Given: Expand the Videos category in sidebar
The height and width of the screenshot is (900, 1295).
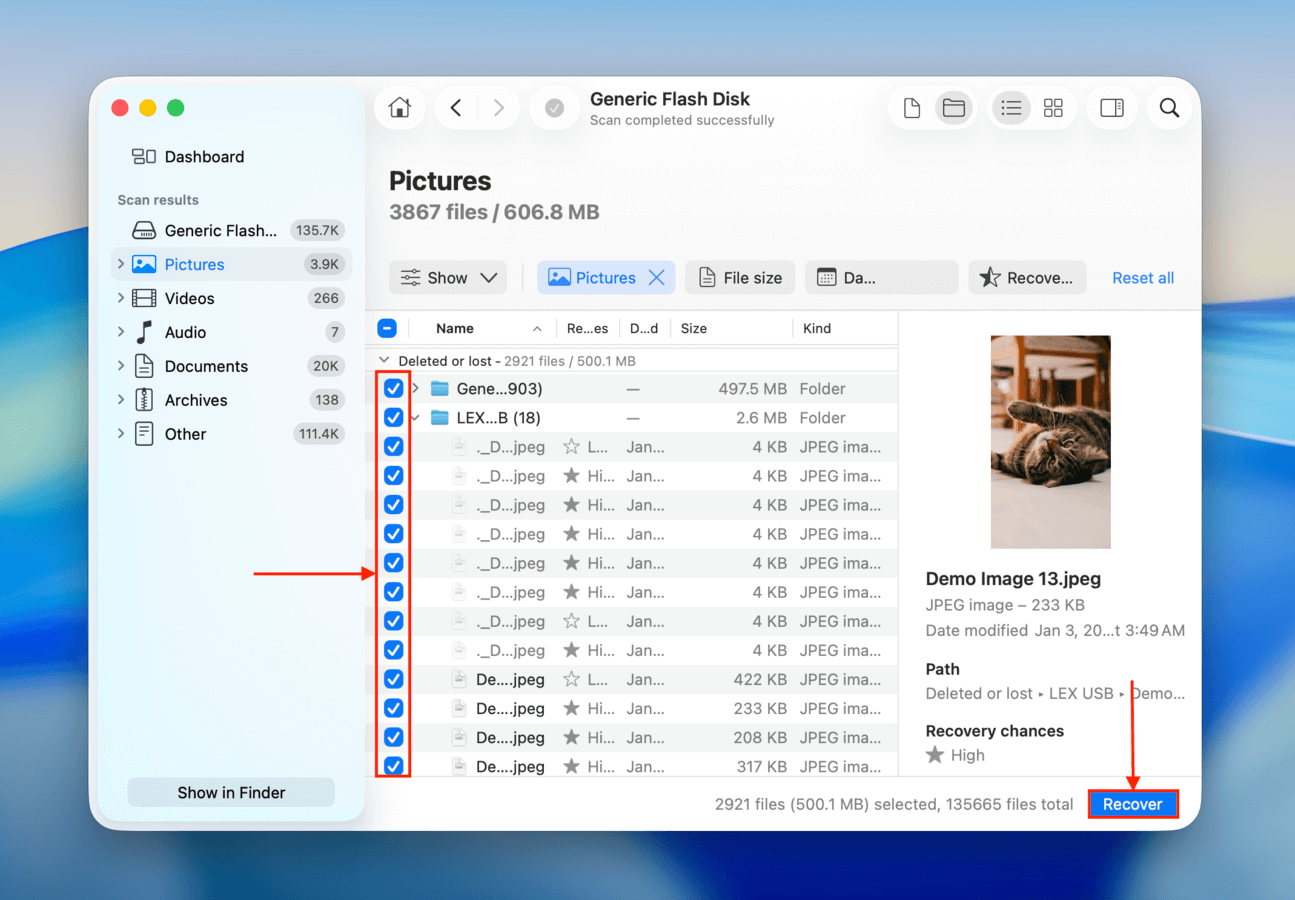Looking at the screenshot, I should (x=120, y=297).
